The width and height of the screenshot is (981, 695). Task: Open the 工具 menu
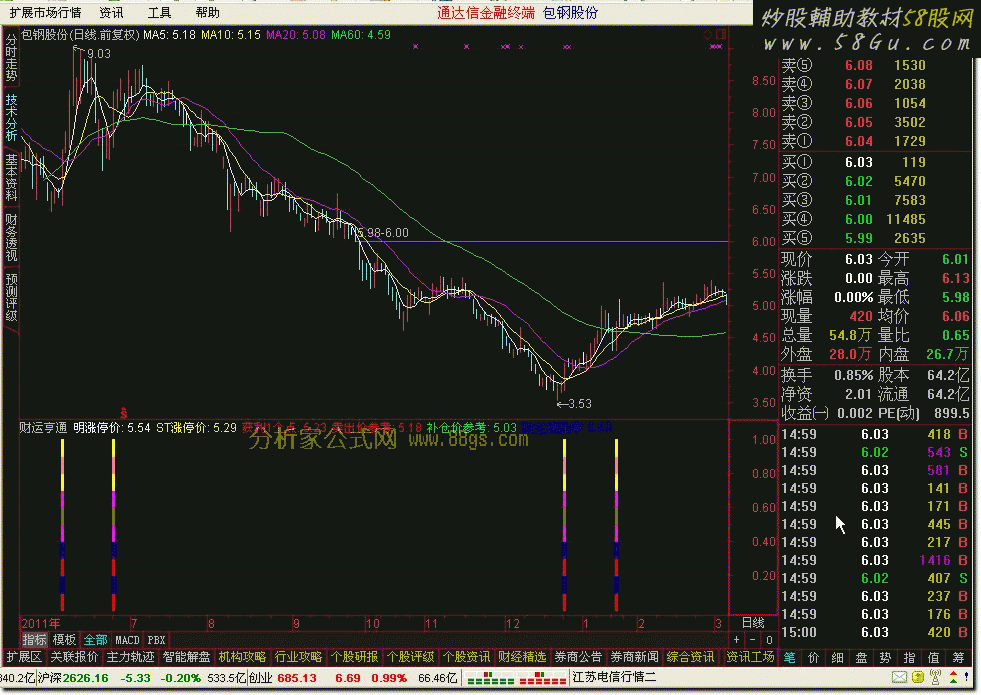[x=159, y=13]
